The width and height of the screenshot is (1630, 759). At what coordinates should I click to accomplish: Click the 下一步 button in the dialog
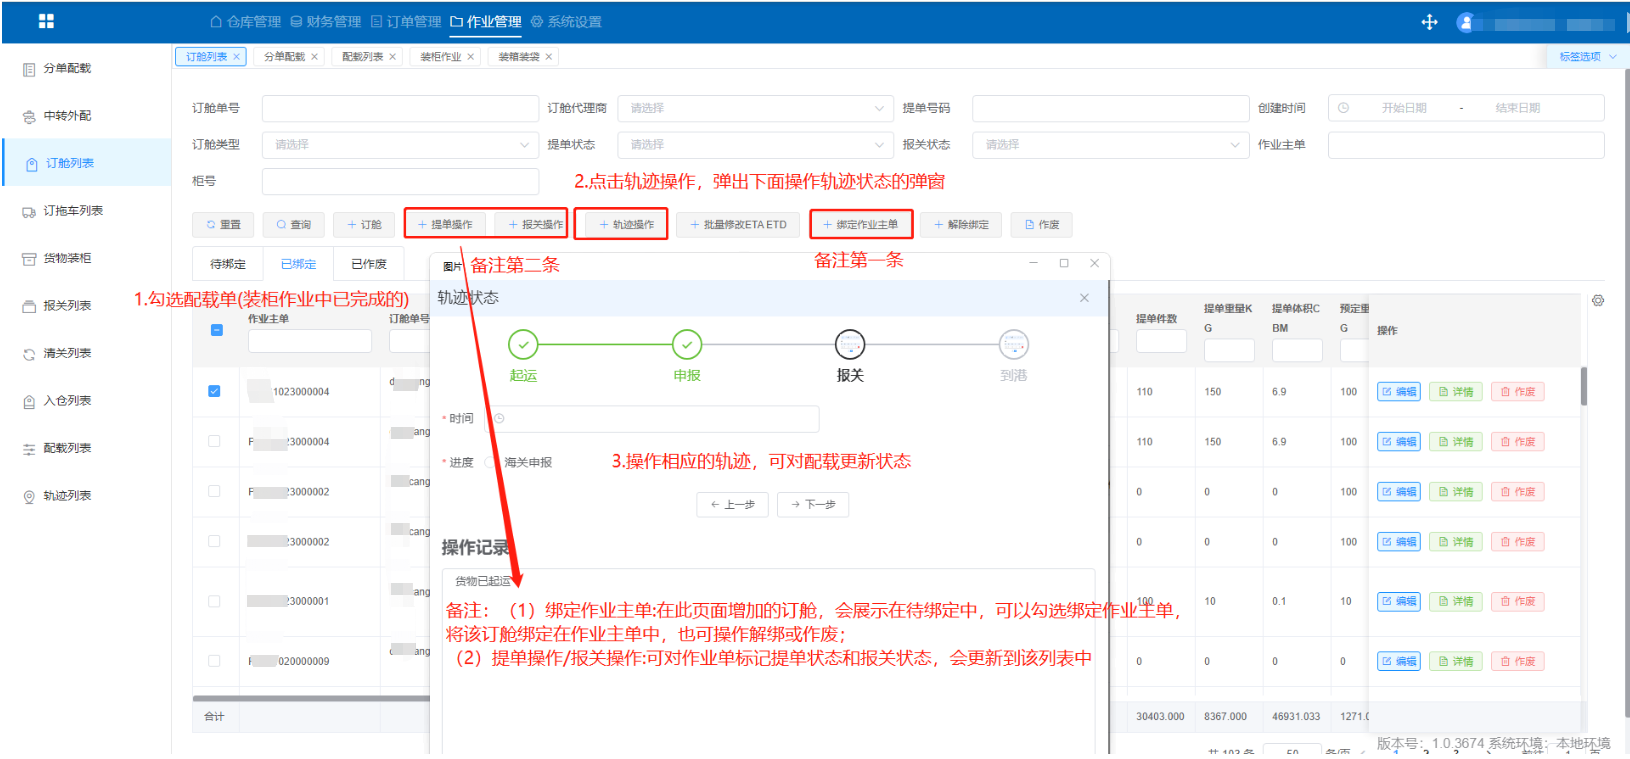tap(813, 505)
